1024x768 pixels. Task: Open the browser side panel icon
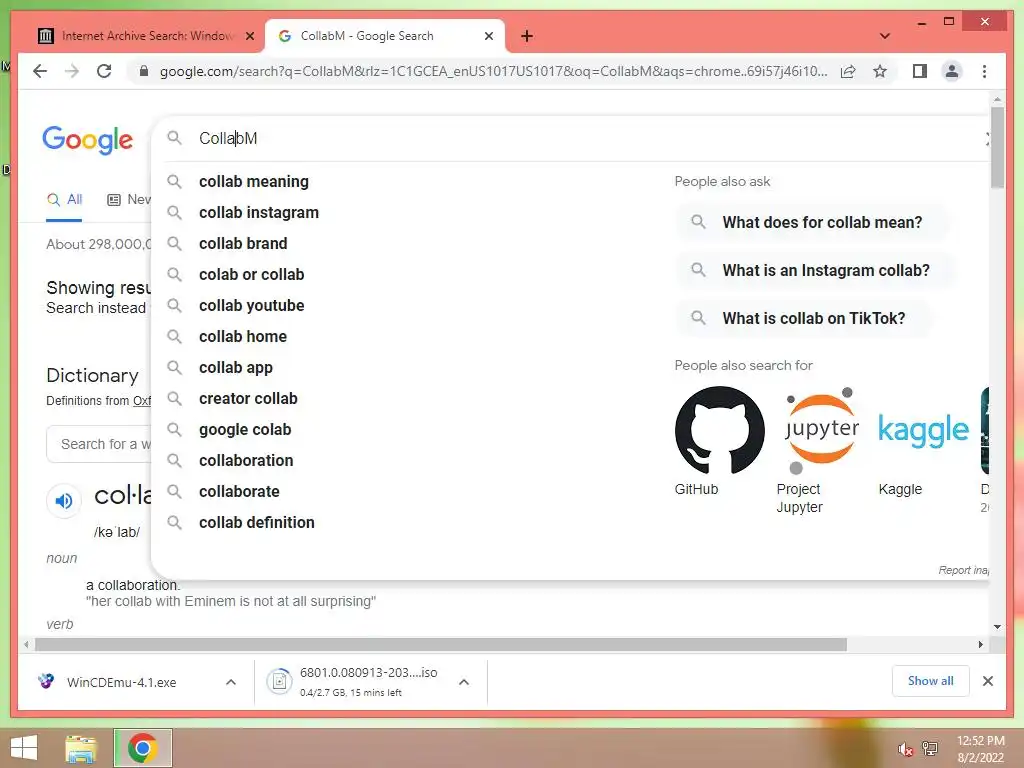(x=920, y=71)
